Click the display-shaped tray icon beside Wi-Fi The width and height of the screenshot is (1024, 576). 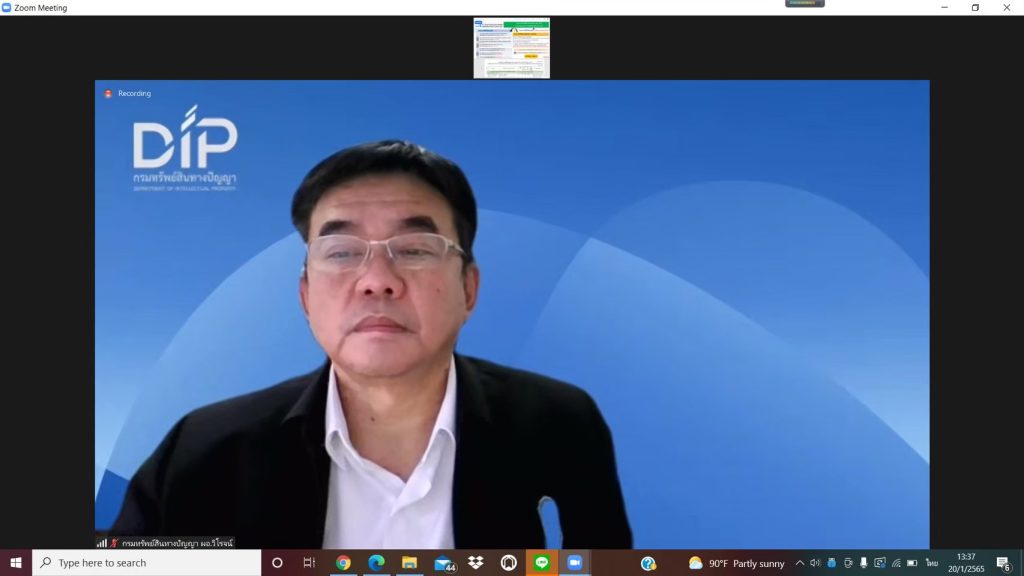point(880,563)
